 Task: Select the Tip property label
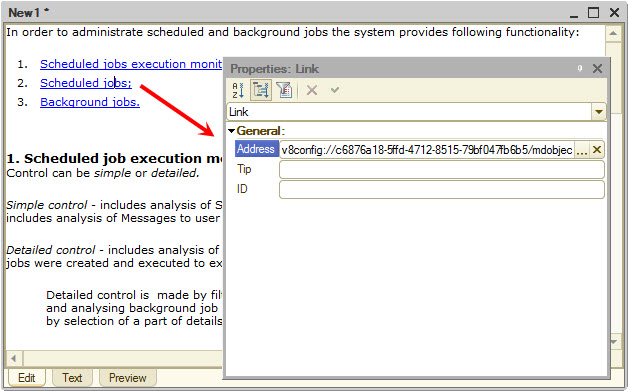coord(244,169)
